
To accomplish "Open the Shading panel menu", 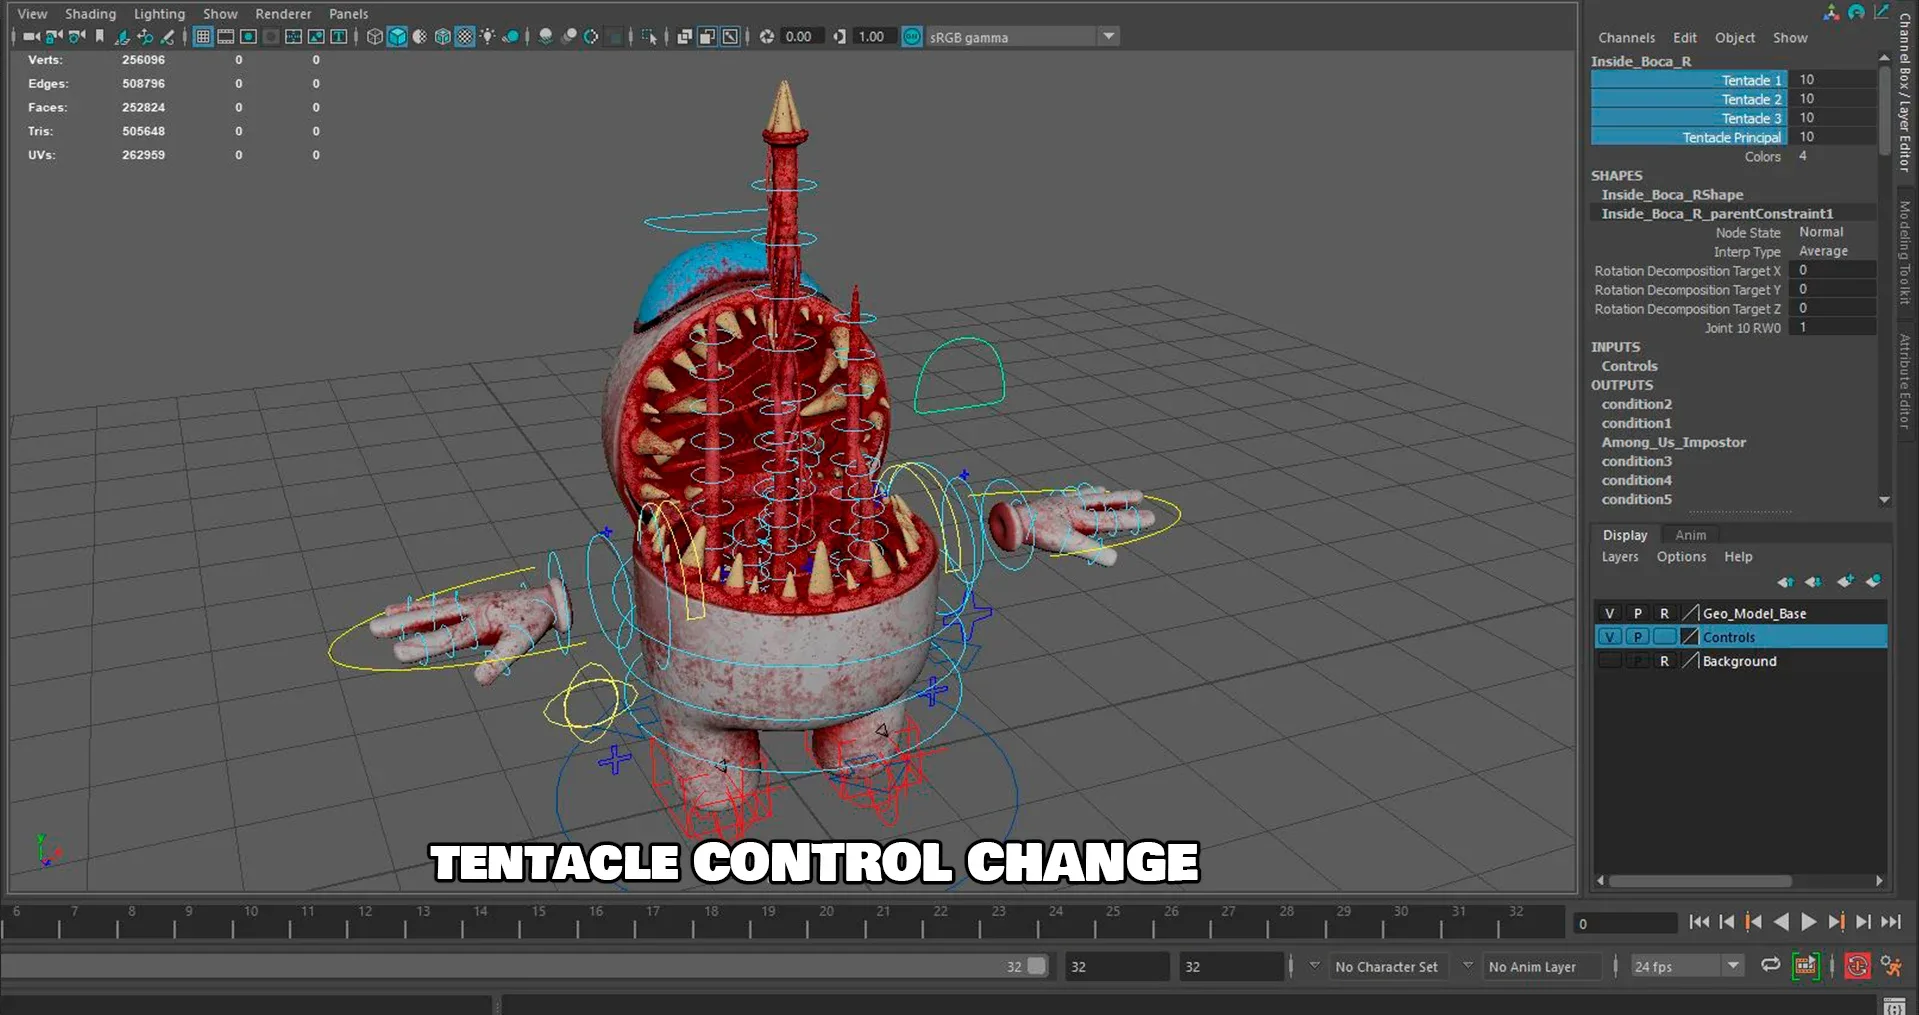I will [90, 14].
